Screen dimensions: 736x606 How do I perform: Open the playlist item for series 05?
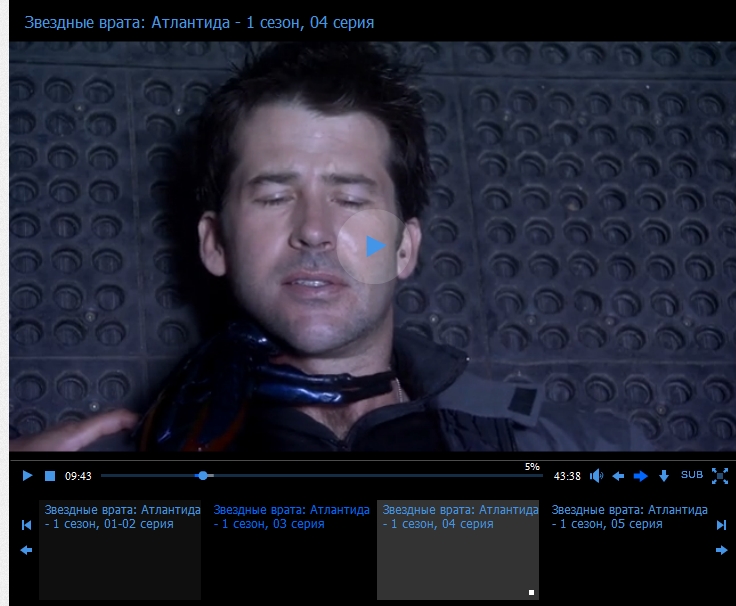pyautogui.click(x=627, y=550)
